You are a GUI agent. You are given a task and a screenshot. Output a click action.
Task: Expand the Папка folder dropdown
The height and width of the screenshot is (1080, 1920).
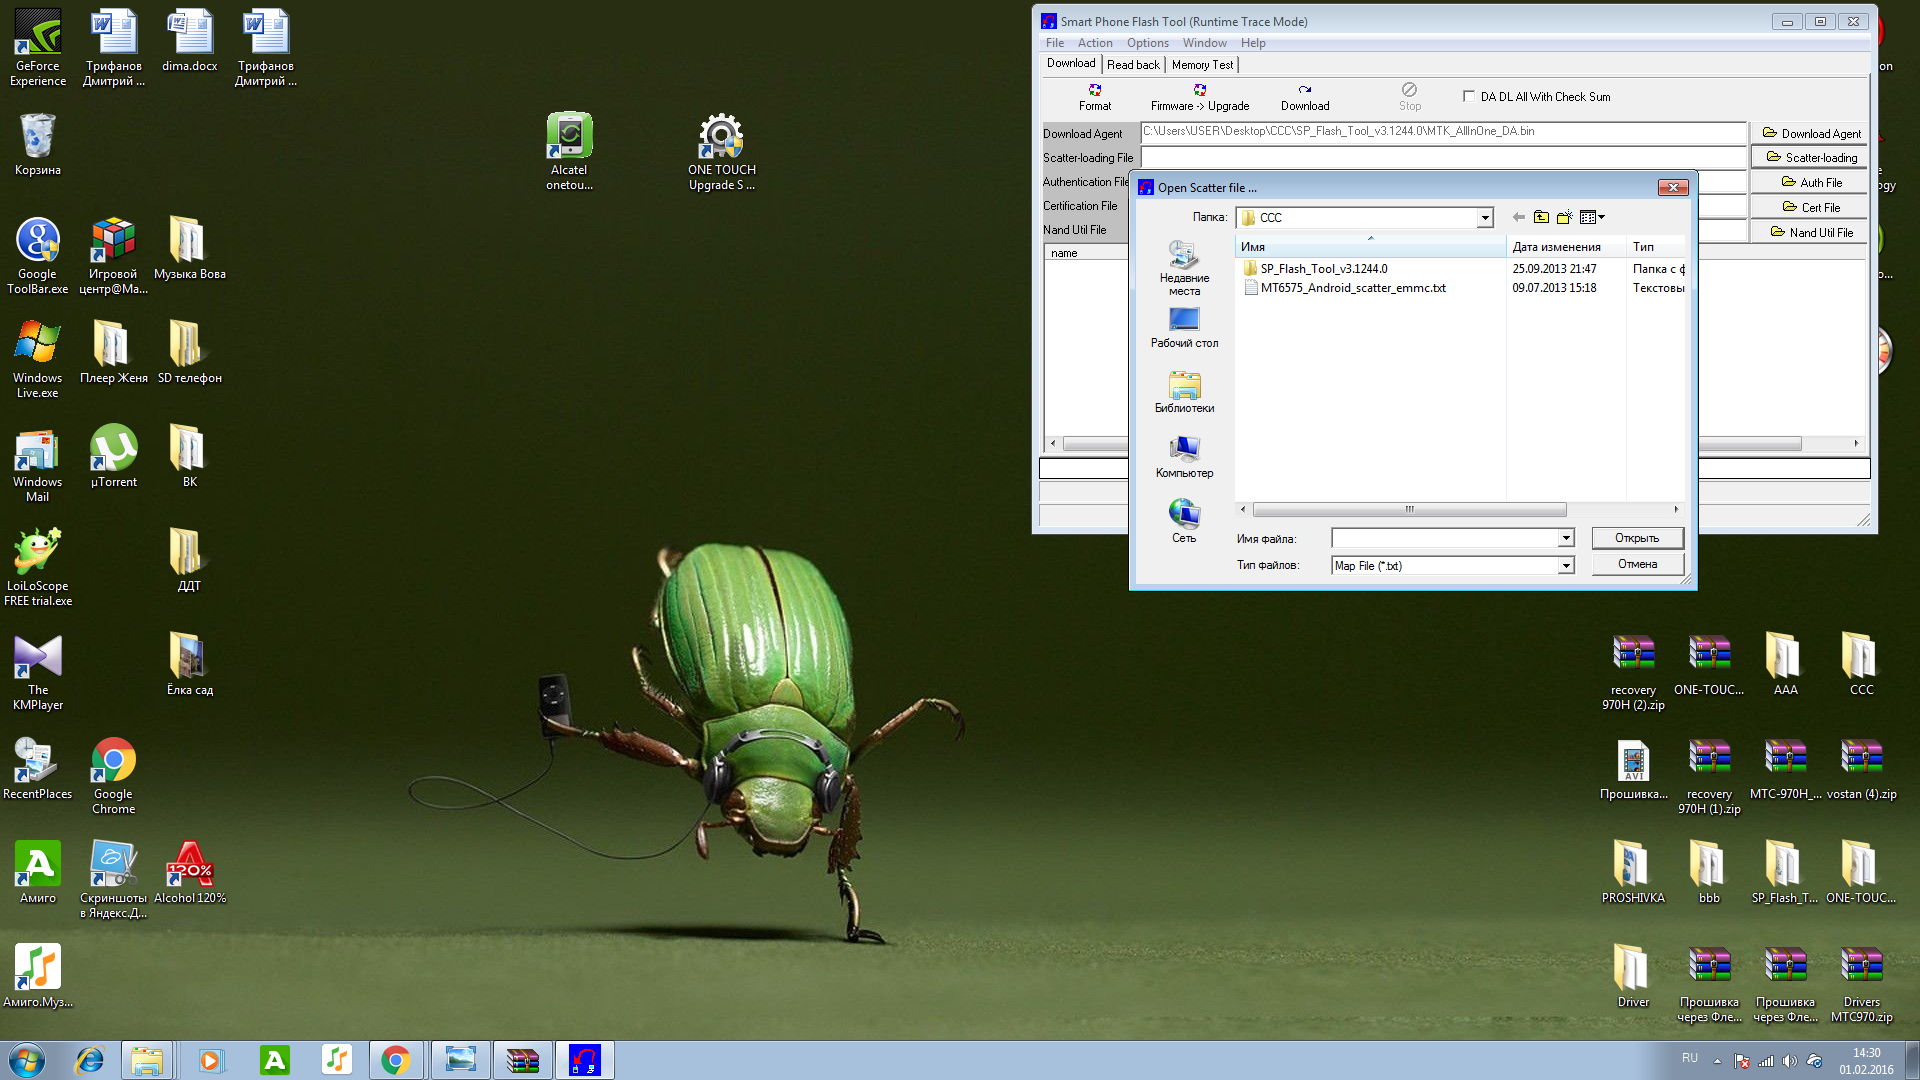pyautogui.click(x=1485, y=218)
